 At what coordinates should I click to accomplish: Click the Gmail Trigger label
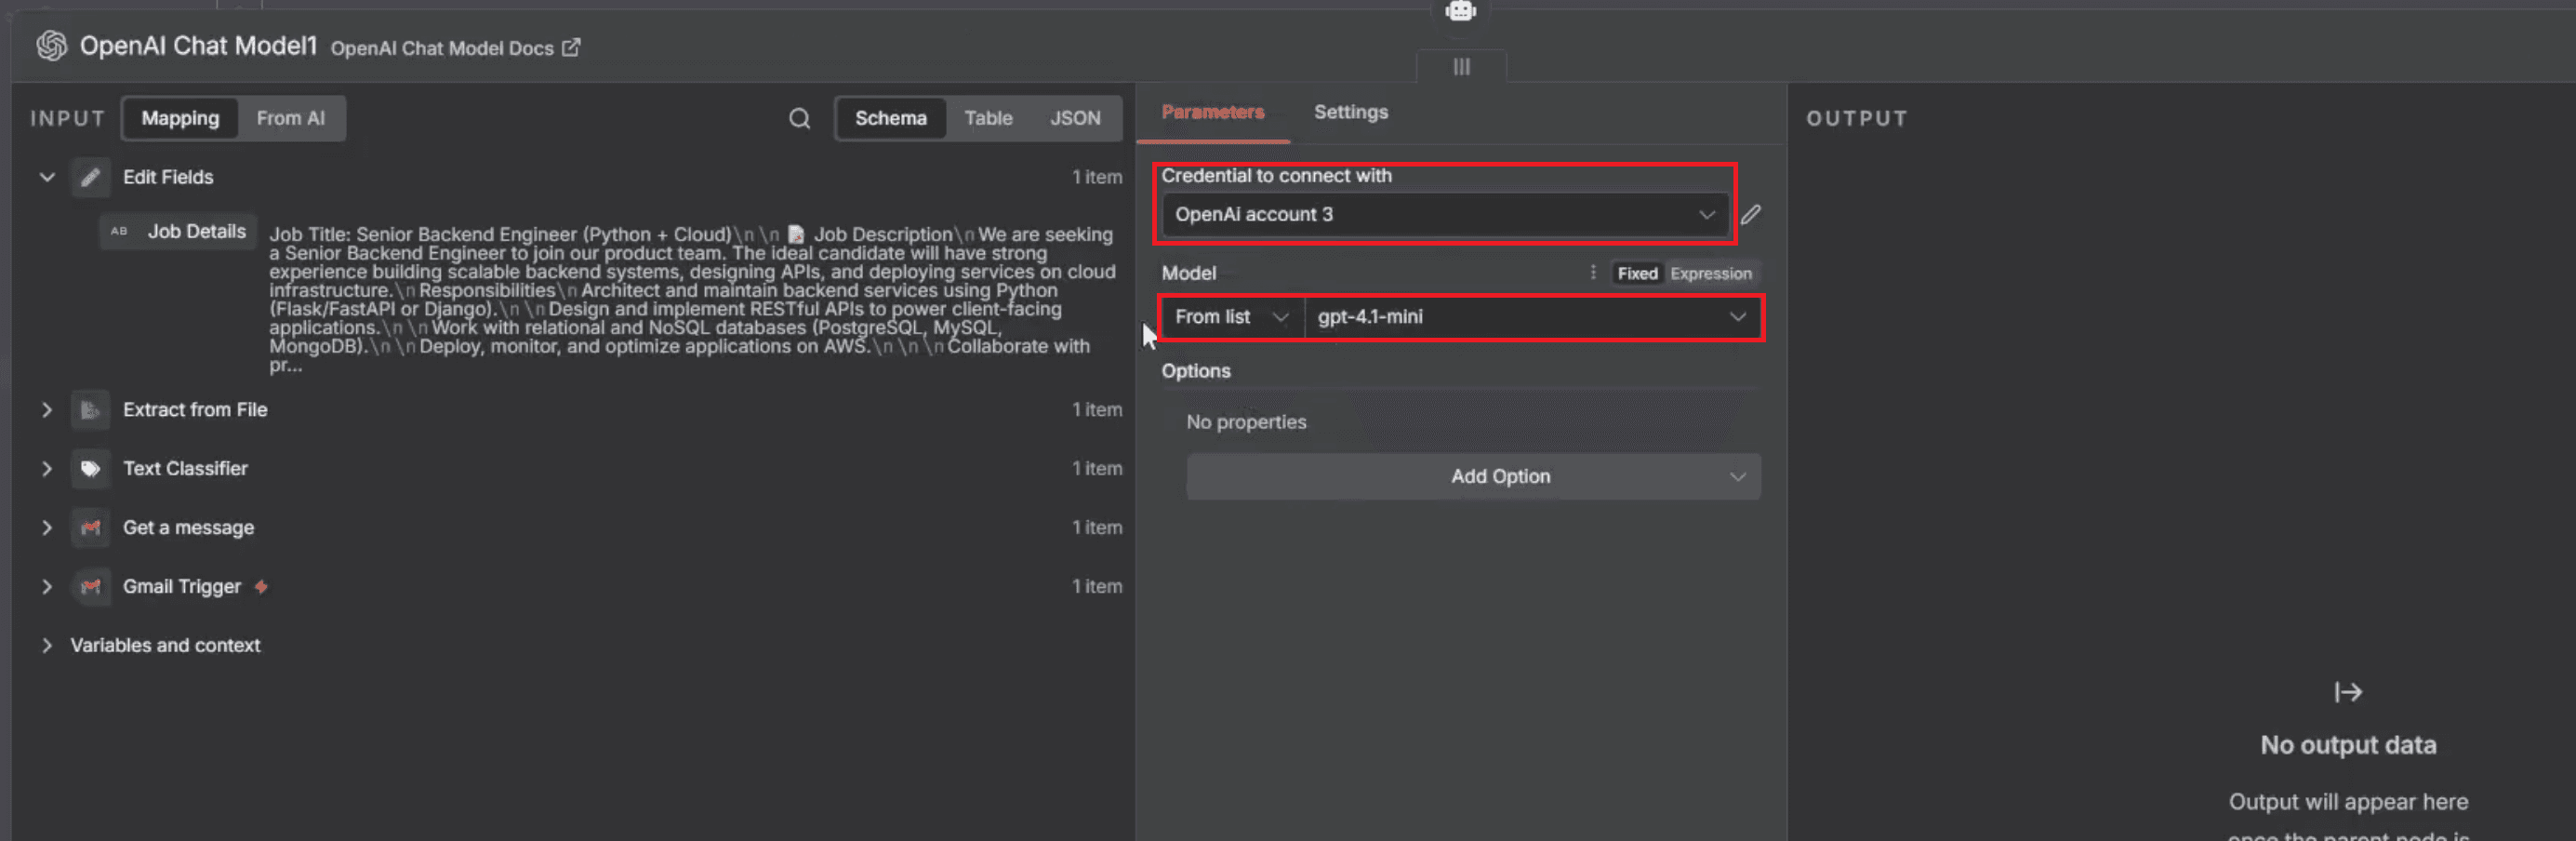pyautogui.click(x=182, y=587)
